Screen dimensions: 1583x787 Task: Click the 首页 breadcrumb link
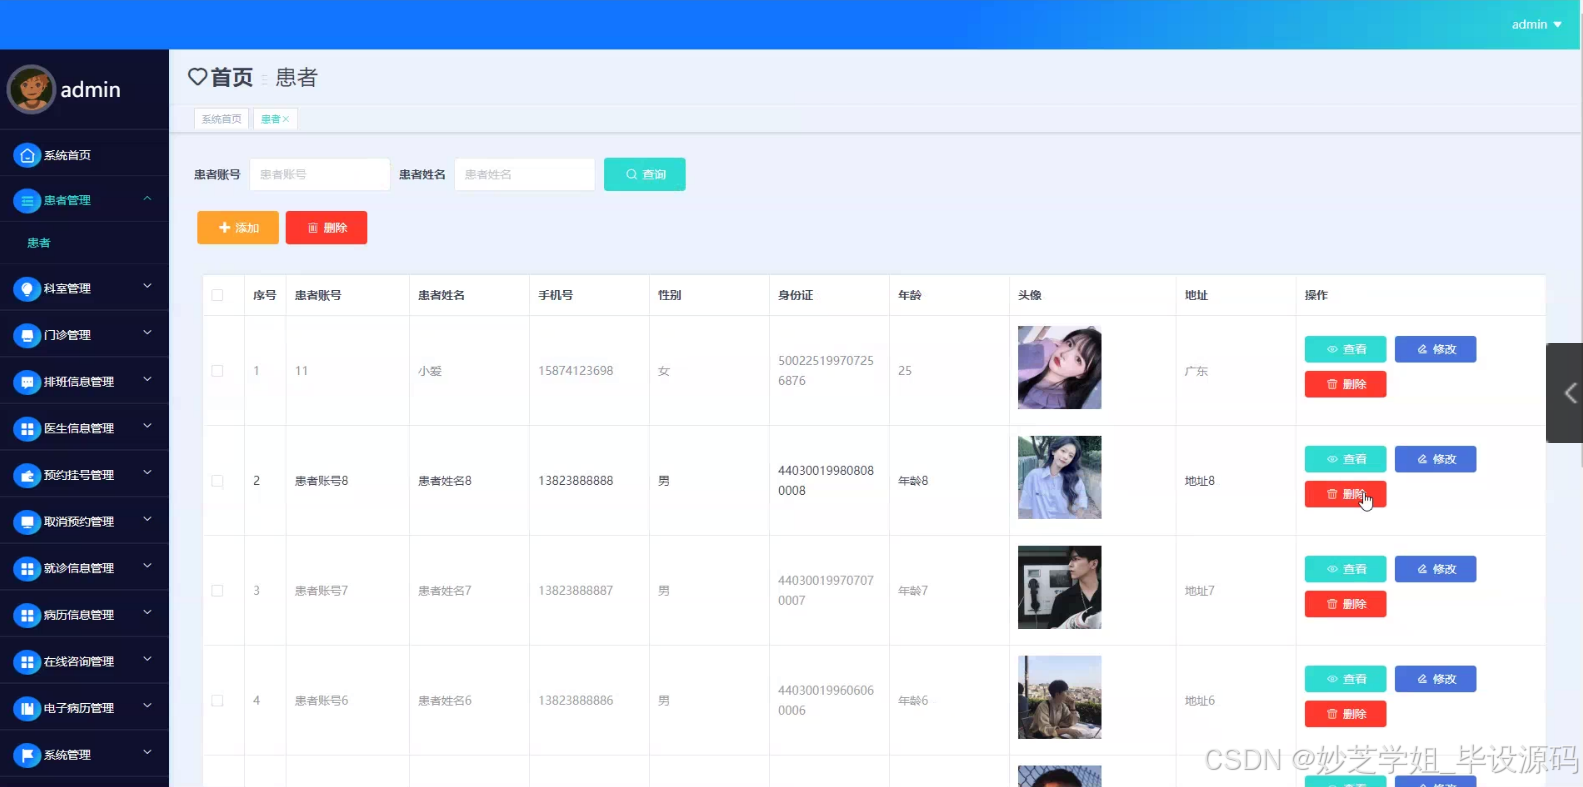[231, 77]
